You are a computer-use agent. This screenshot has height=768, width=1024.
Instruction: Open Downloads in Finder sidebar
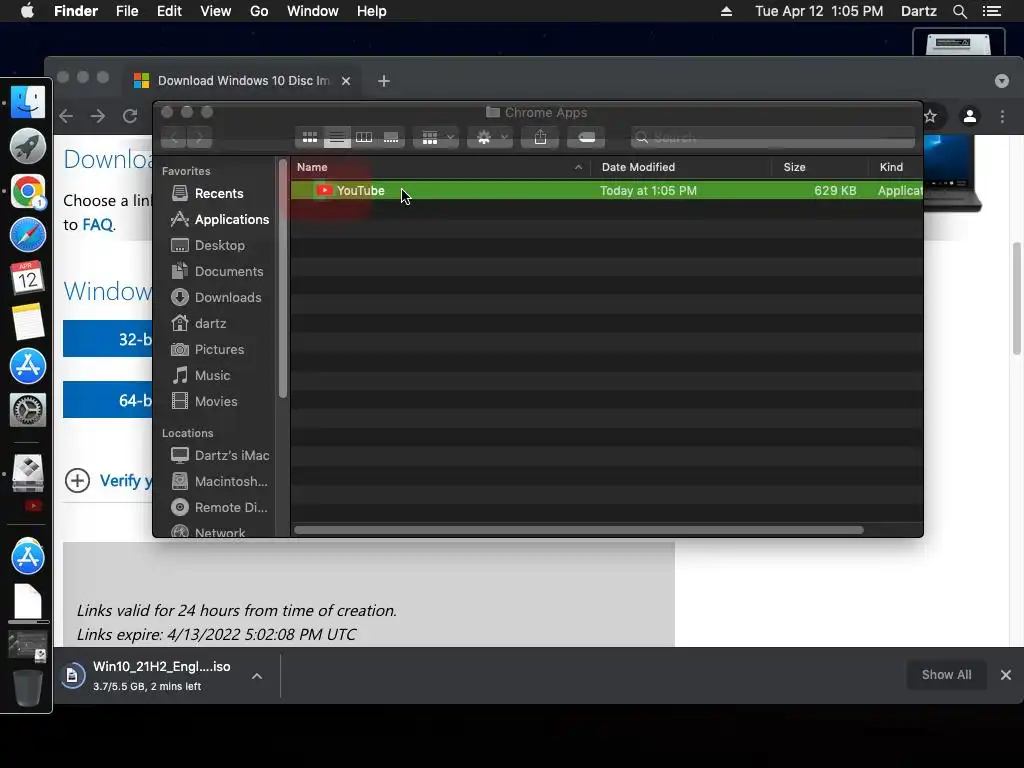coord(218,298)
